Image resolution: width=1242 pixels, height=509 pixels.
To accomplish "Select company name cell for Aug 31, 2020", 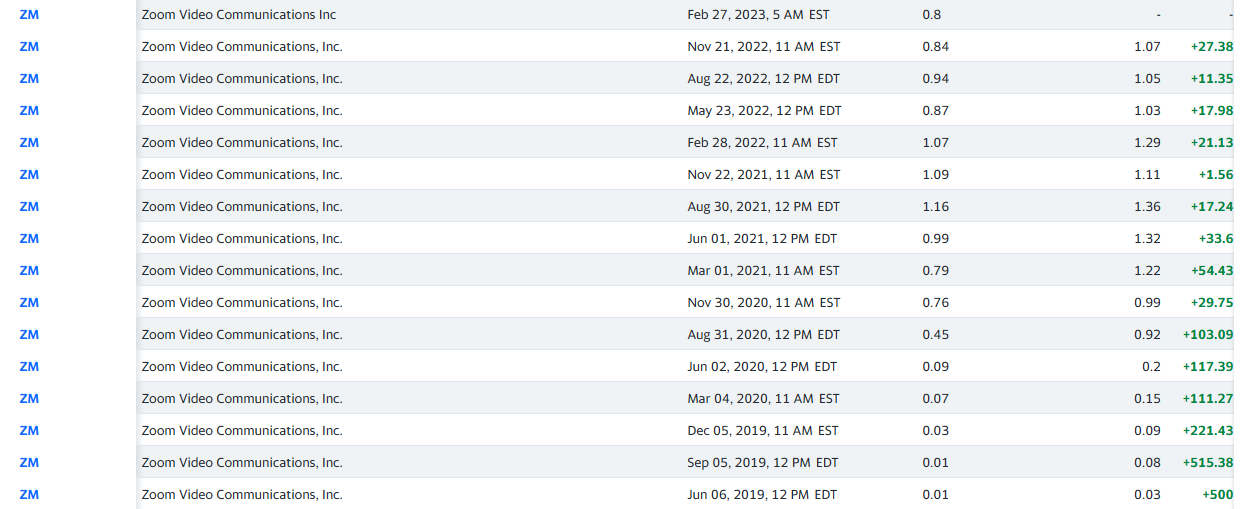I will [x=242, y=335].
